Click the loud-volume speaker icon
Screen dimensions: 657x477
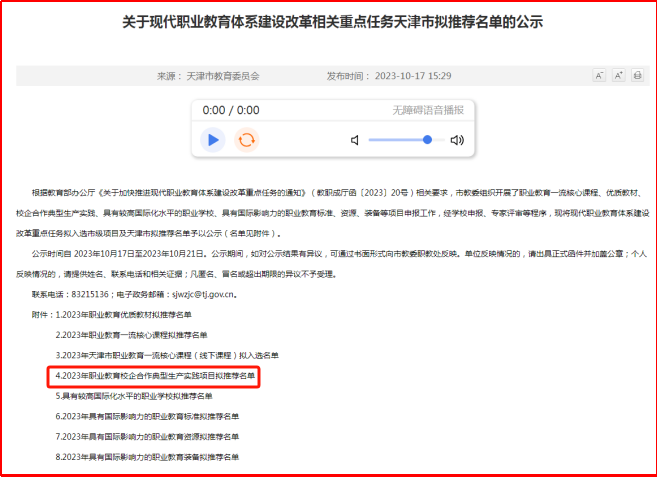(x=457, y=140)
